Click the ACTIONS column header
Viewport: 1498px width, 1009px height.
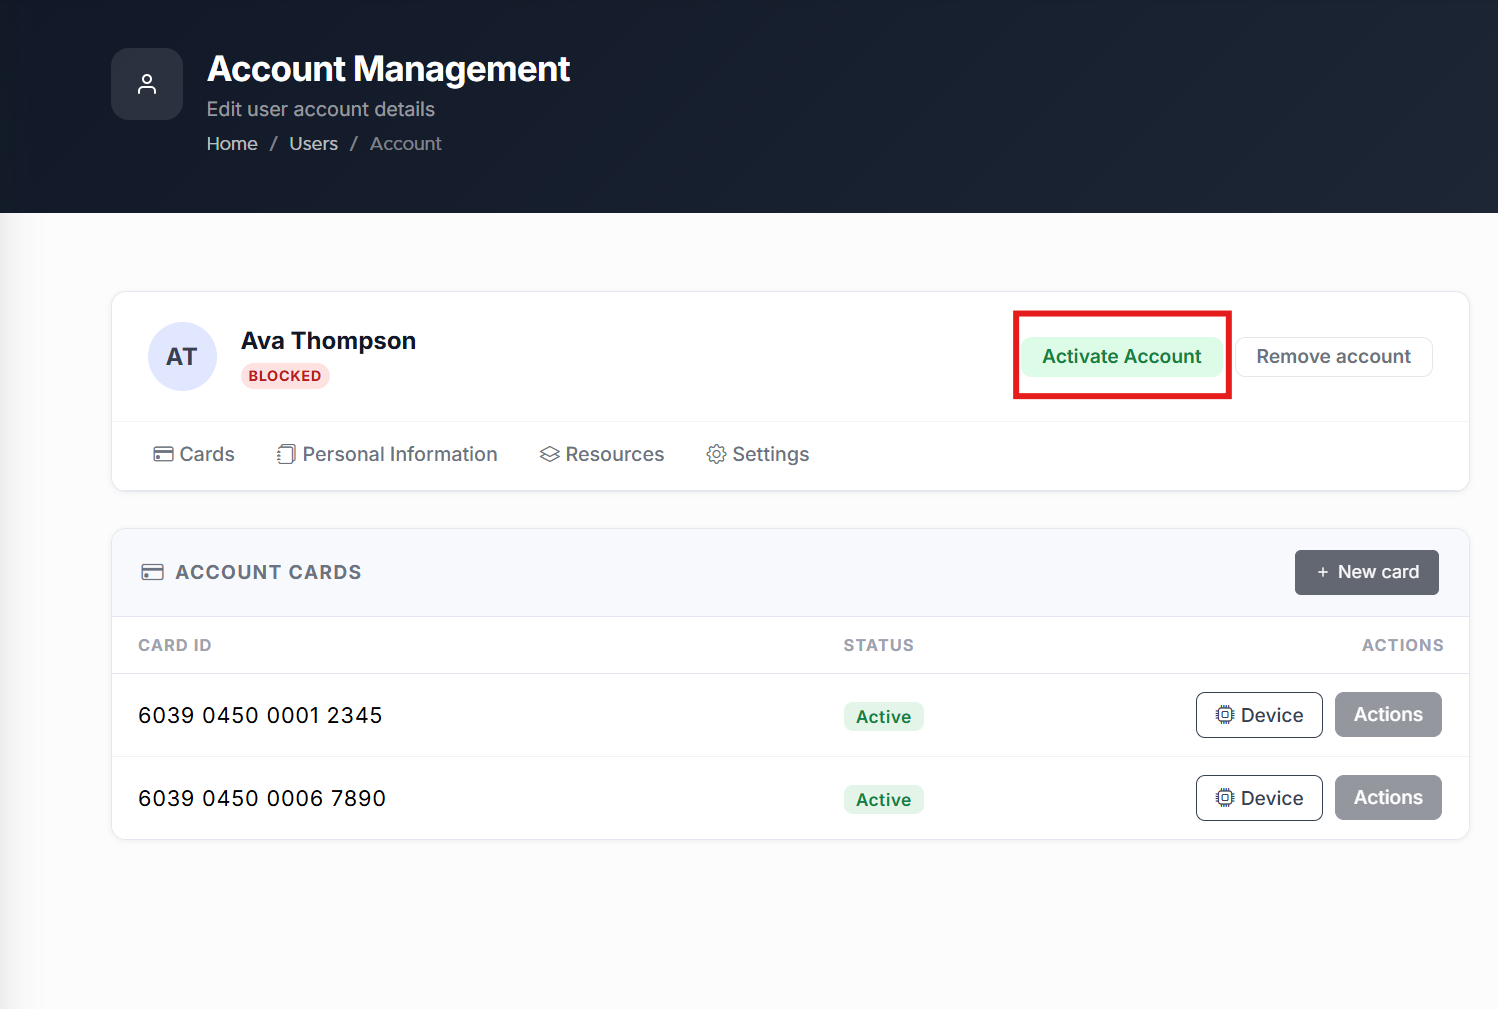pyautogui.click(x=1403, y=645)
